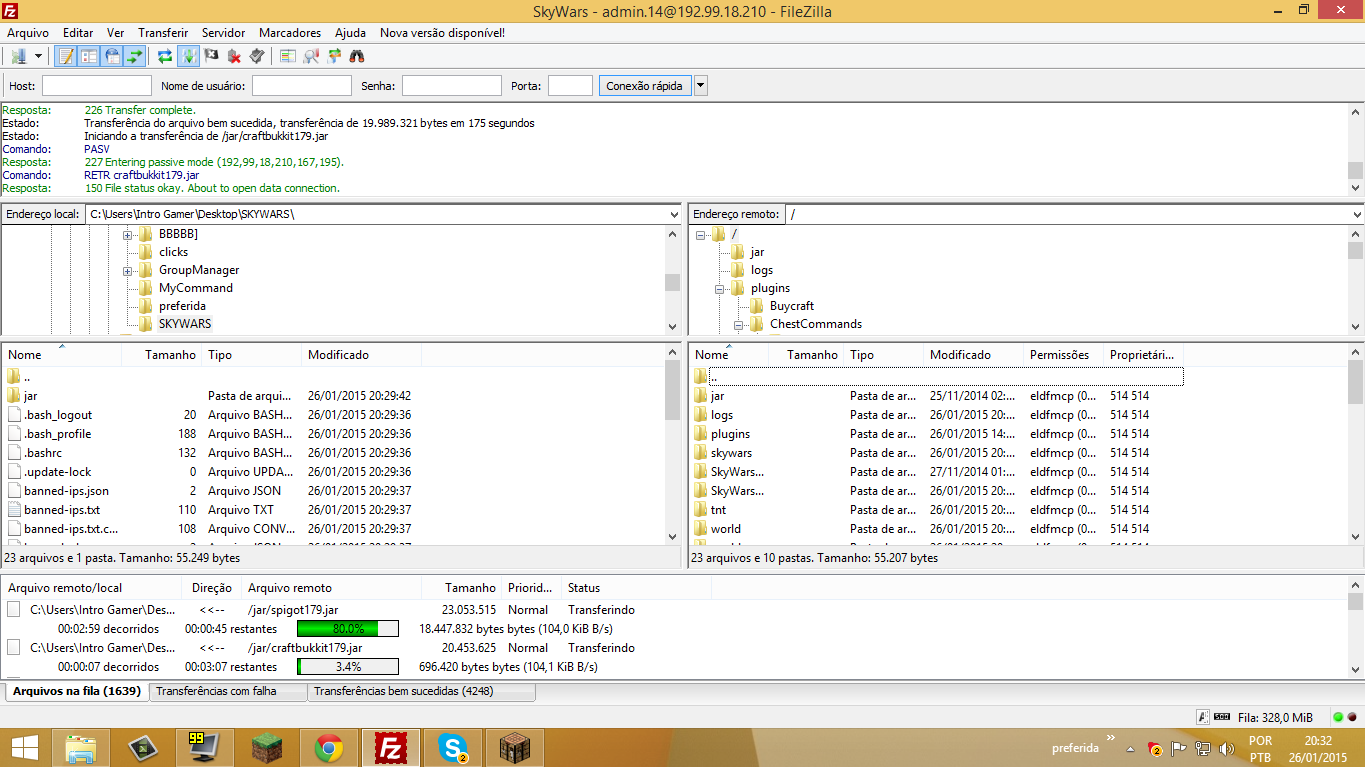The image size is (1365, 767).
Task: Select Buycraft folder in remote tree
Action: pyautogui.click(x=791, y=306)
